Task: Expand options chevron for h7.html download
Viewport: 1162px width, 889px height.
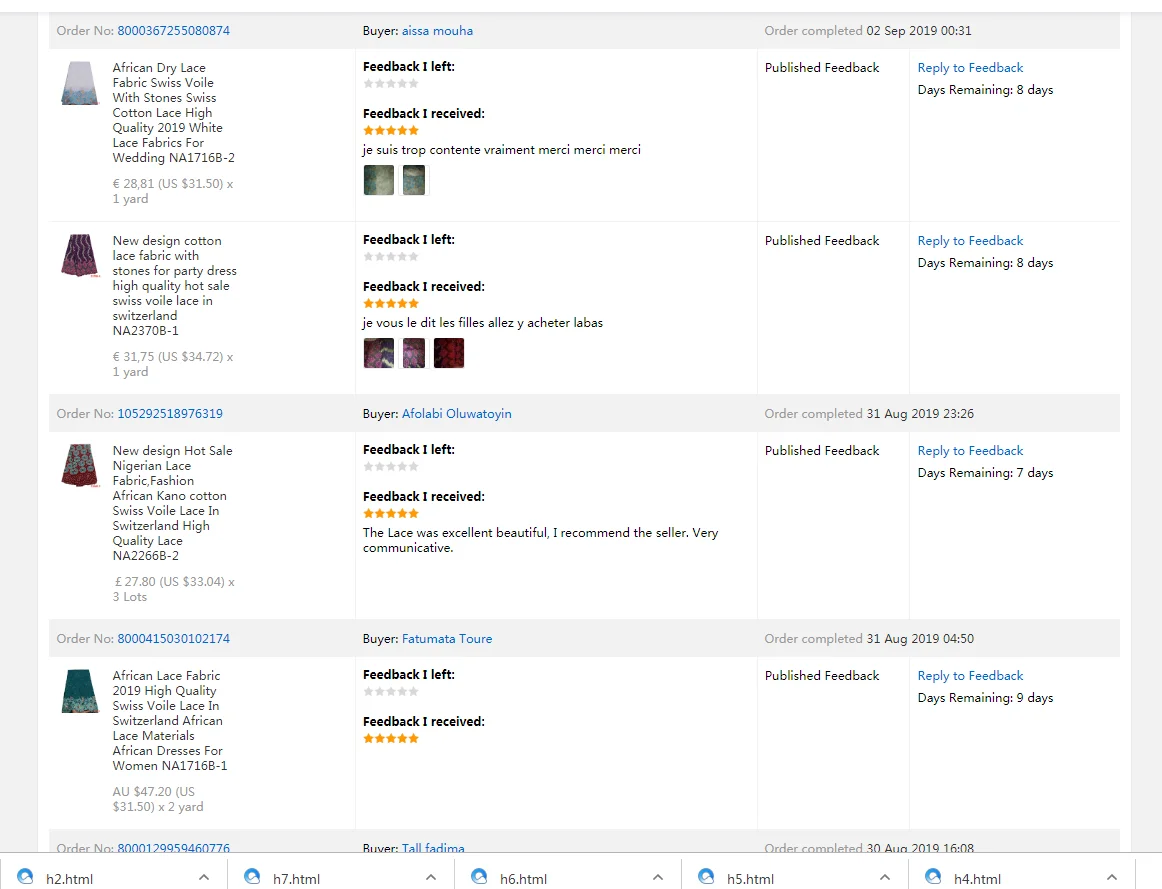Action: [431, 878]
